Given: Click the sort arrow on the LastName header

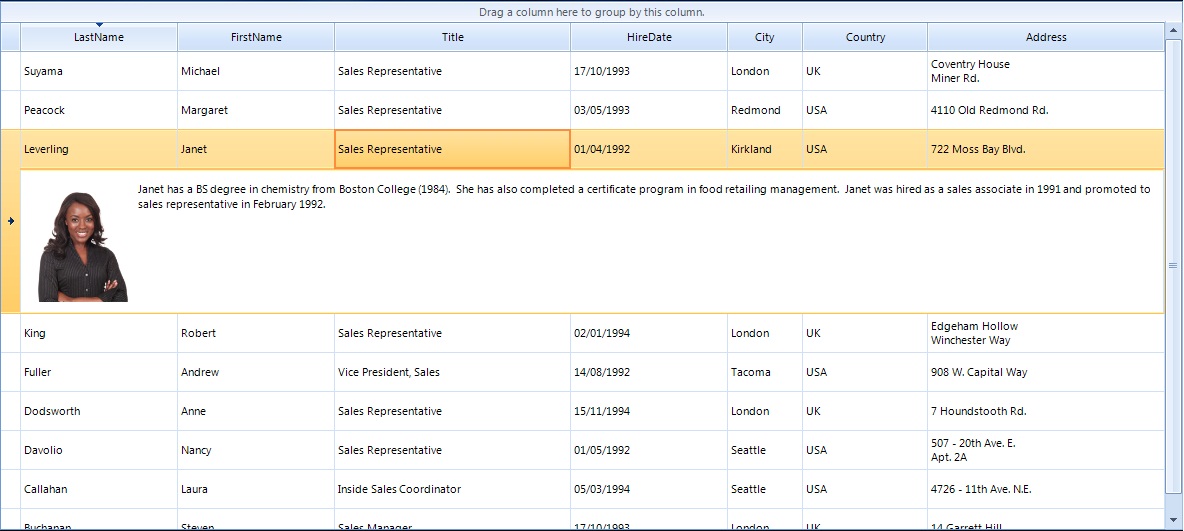Looking at the screenshot, I should 99,25.
